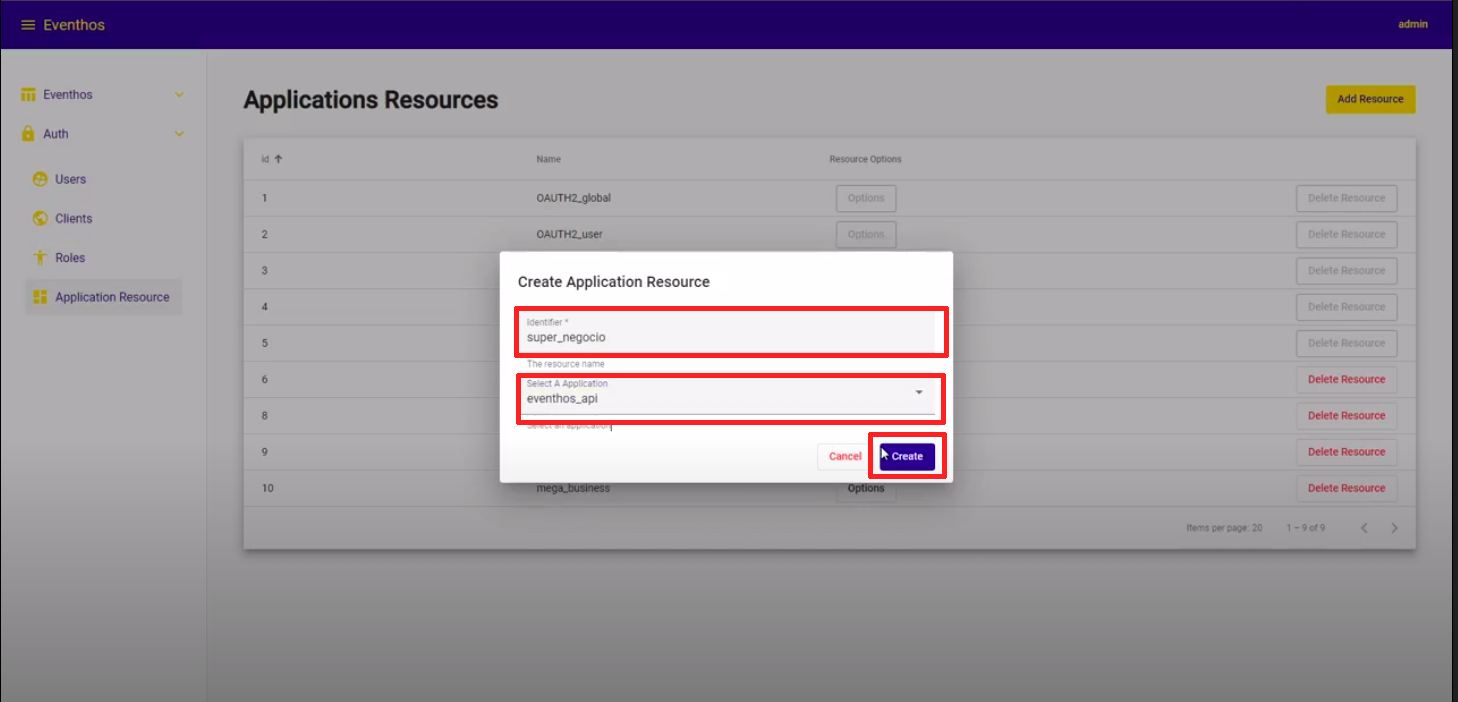
Task: Select the Clients icon in sidebar
Action: click(x=40, y=218)
